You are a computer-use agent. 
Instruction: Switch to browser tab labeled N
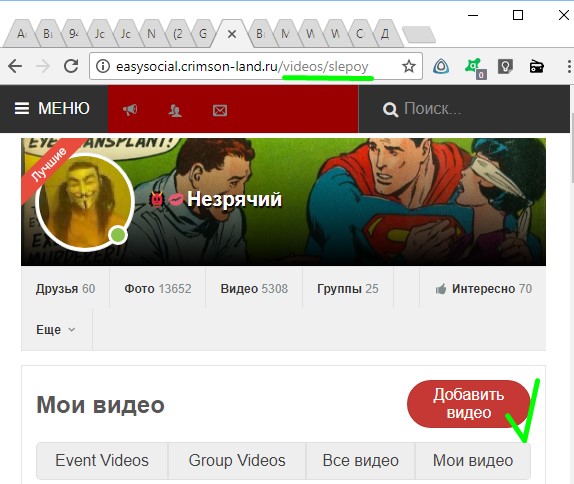click(x=151, y=34)
